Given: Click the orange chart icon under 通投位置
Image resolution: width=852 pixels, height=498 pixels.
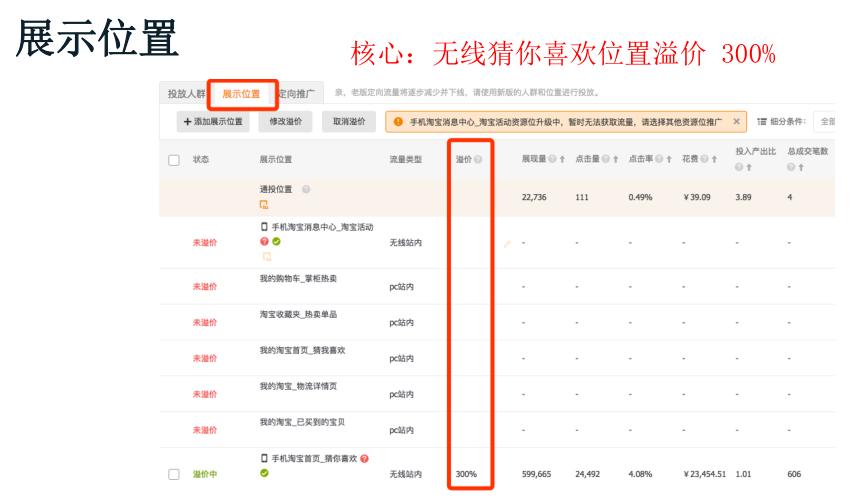Looking at the screenshot, I should (264, 205).
